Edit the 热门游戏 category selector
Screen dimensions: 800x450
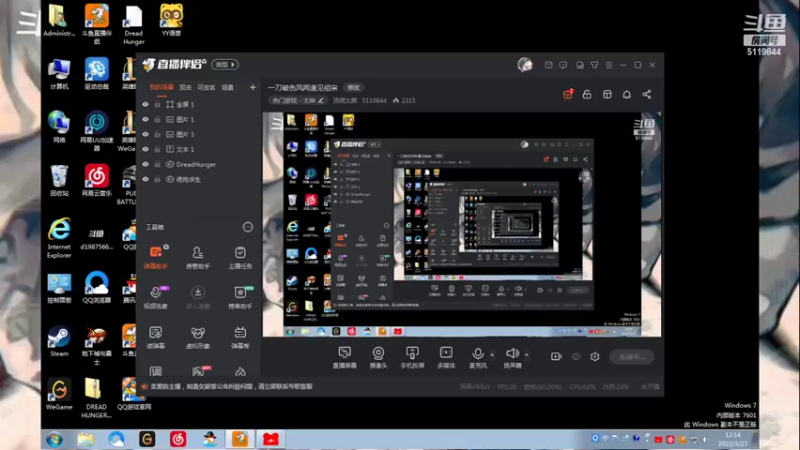click(298, 101)
